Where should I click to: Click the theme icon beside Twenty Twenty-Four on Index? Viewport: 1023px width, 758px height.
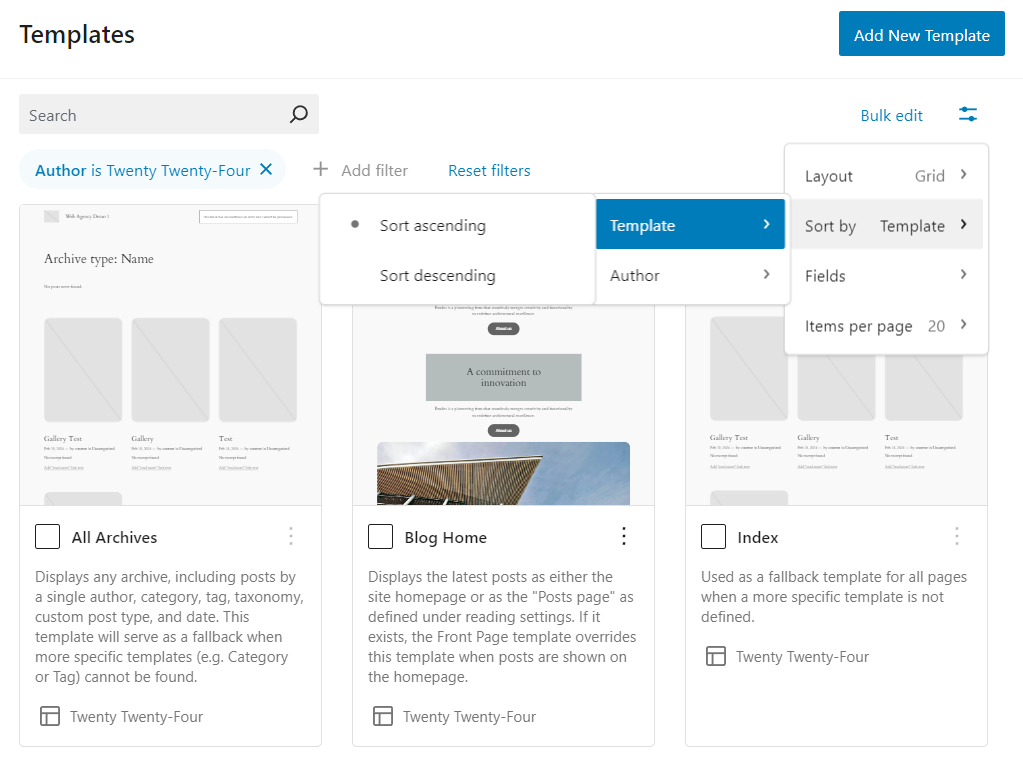tap(714, 656)
